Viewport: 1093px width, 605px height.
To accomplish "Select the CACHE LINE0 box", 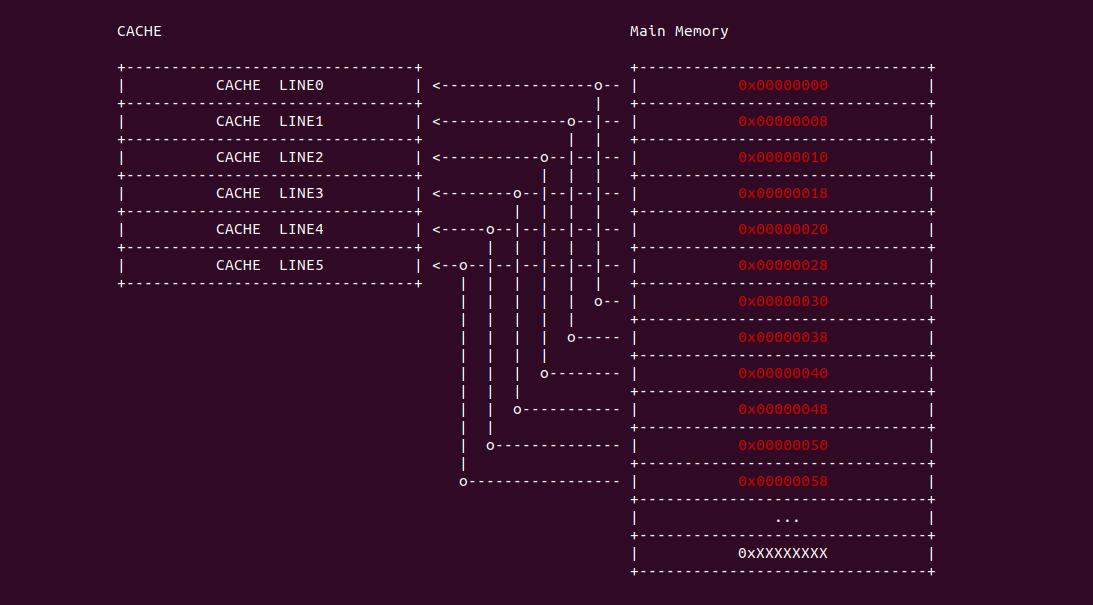I will [269, 86].
